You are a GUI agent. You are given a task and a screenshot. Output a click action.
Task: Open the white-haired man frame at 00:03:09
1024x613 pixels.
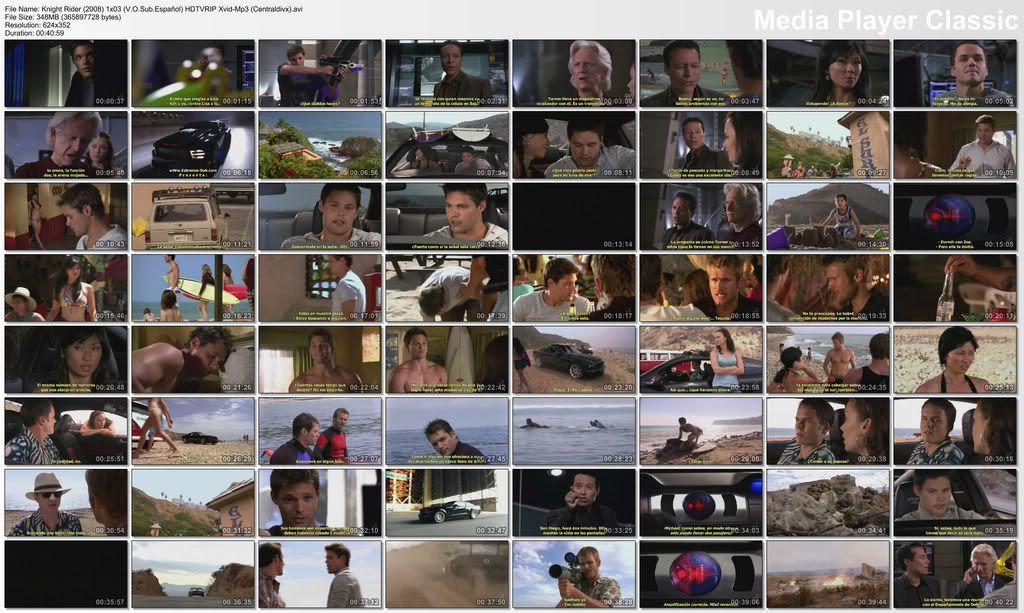(573, 73)
